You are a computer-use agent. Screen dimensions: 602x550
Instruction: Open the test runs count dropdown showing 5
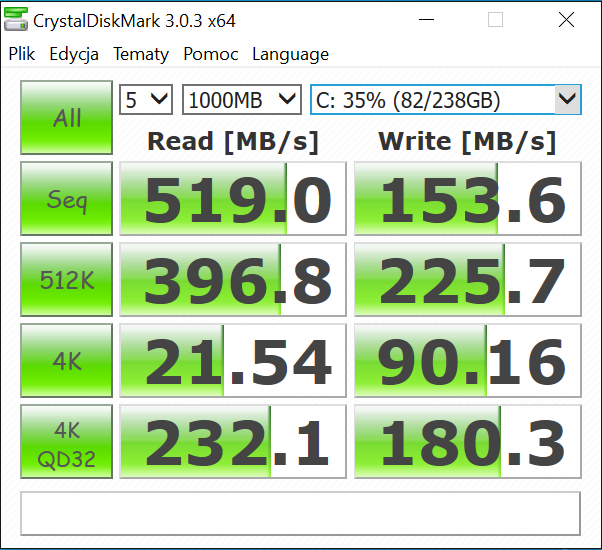146,100
